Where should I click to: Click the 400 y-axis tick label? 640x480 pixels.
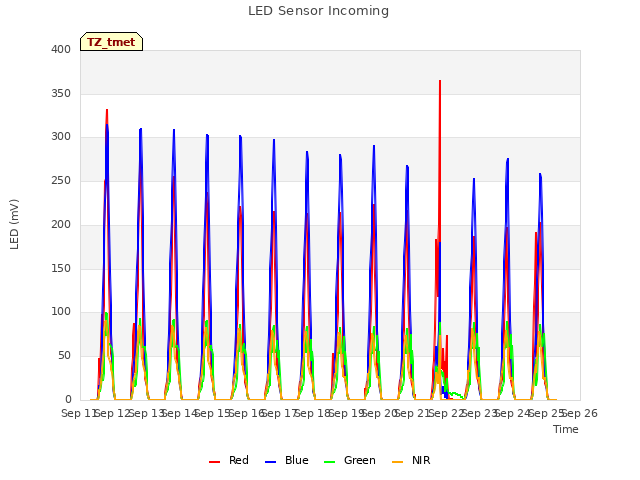point(61,49)
